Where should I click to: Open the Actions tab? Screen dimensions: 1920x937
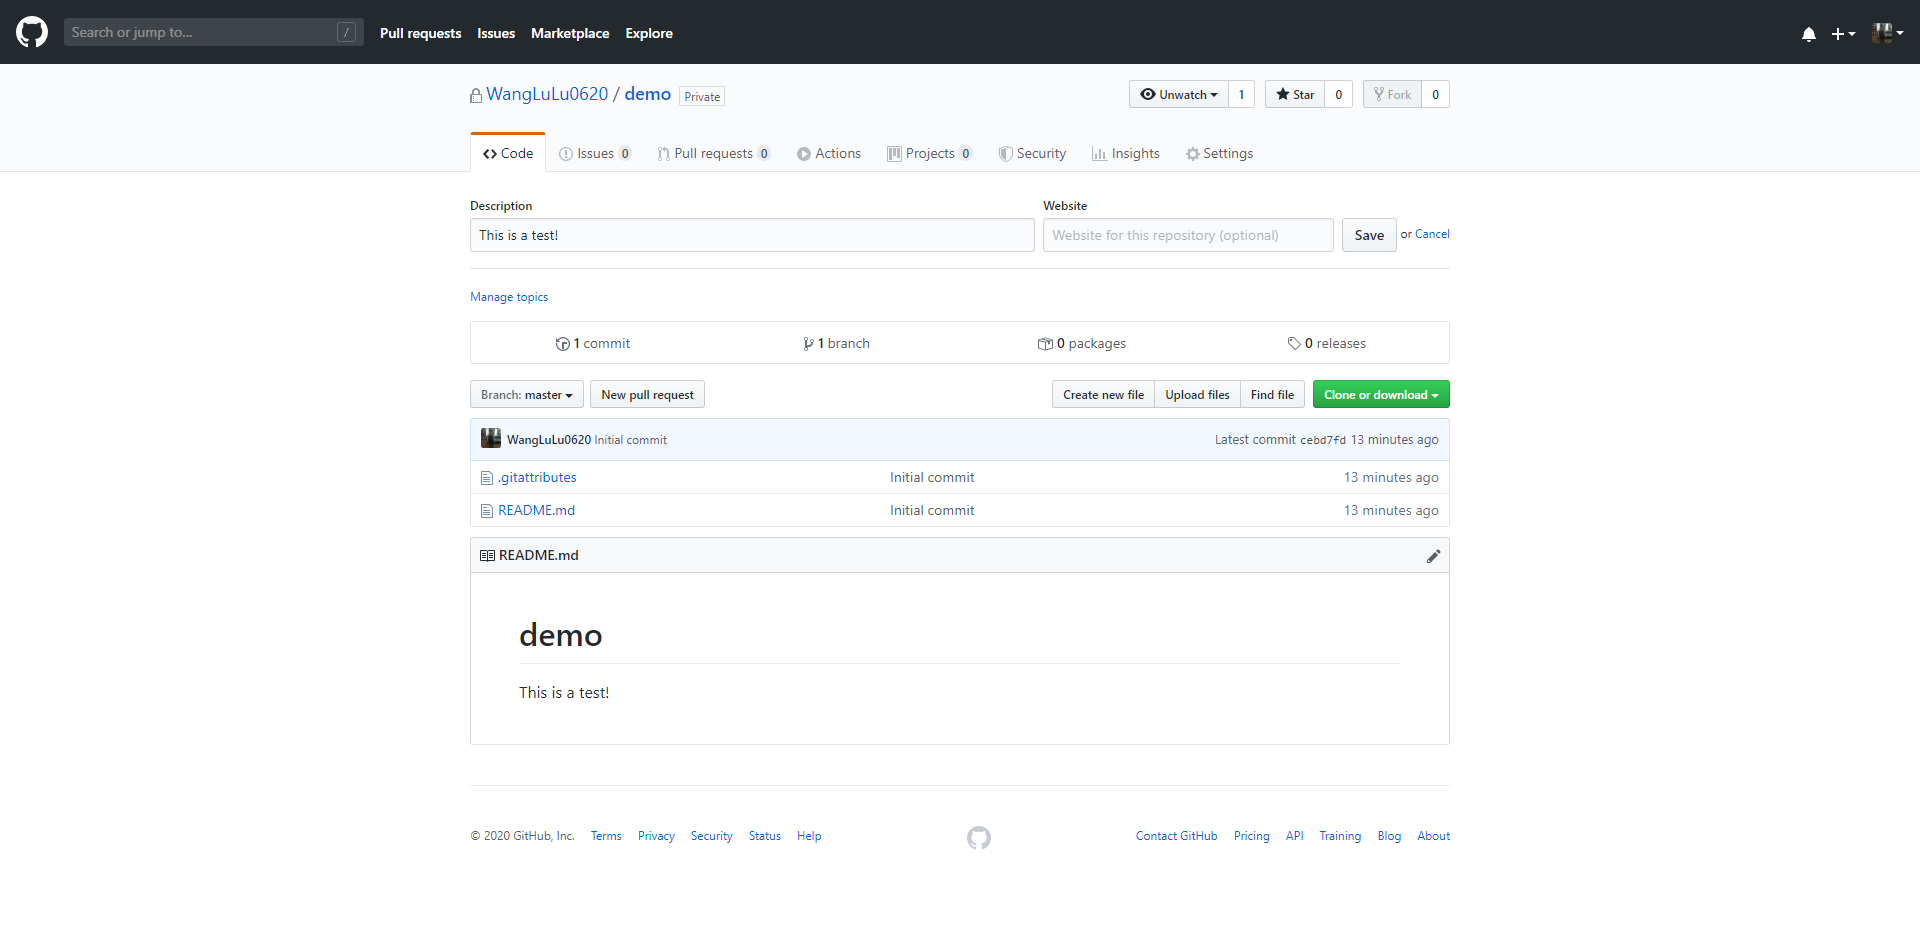click(x=829, y=153)
